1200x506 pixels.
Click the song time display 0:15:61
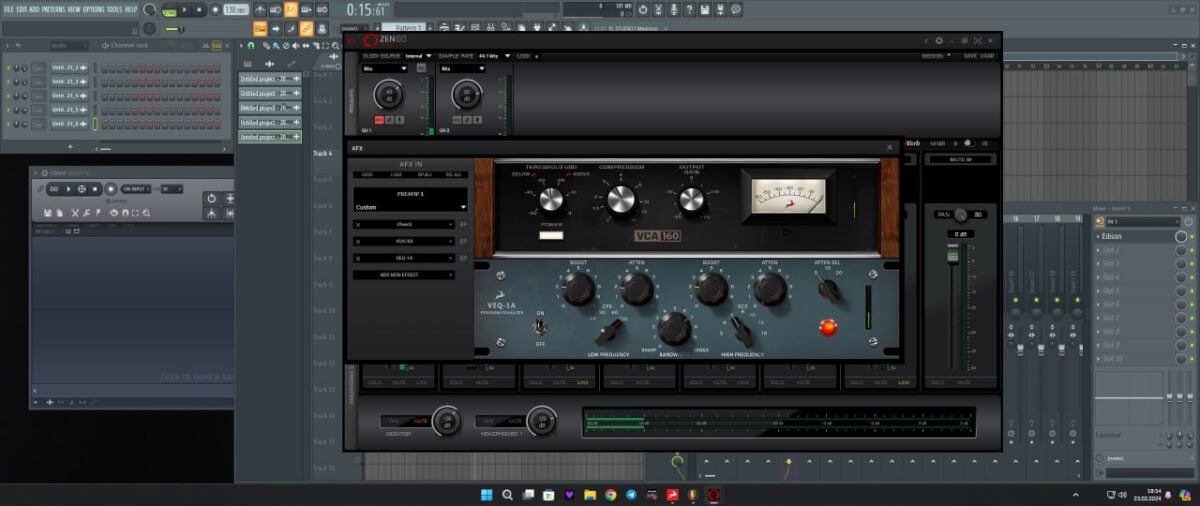coord(367,10)
